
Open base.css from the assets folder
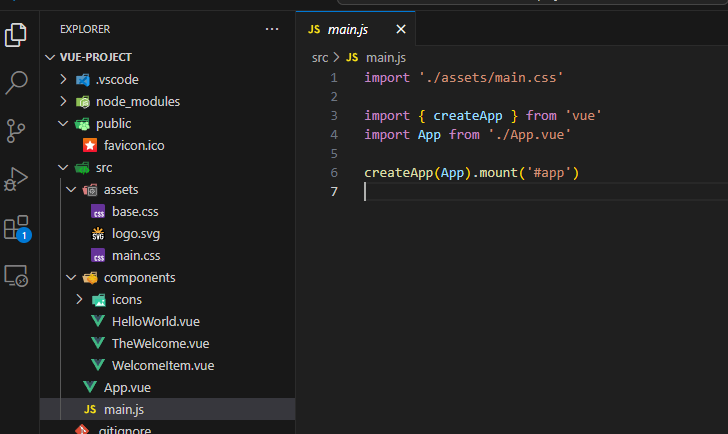coord(135,212)
